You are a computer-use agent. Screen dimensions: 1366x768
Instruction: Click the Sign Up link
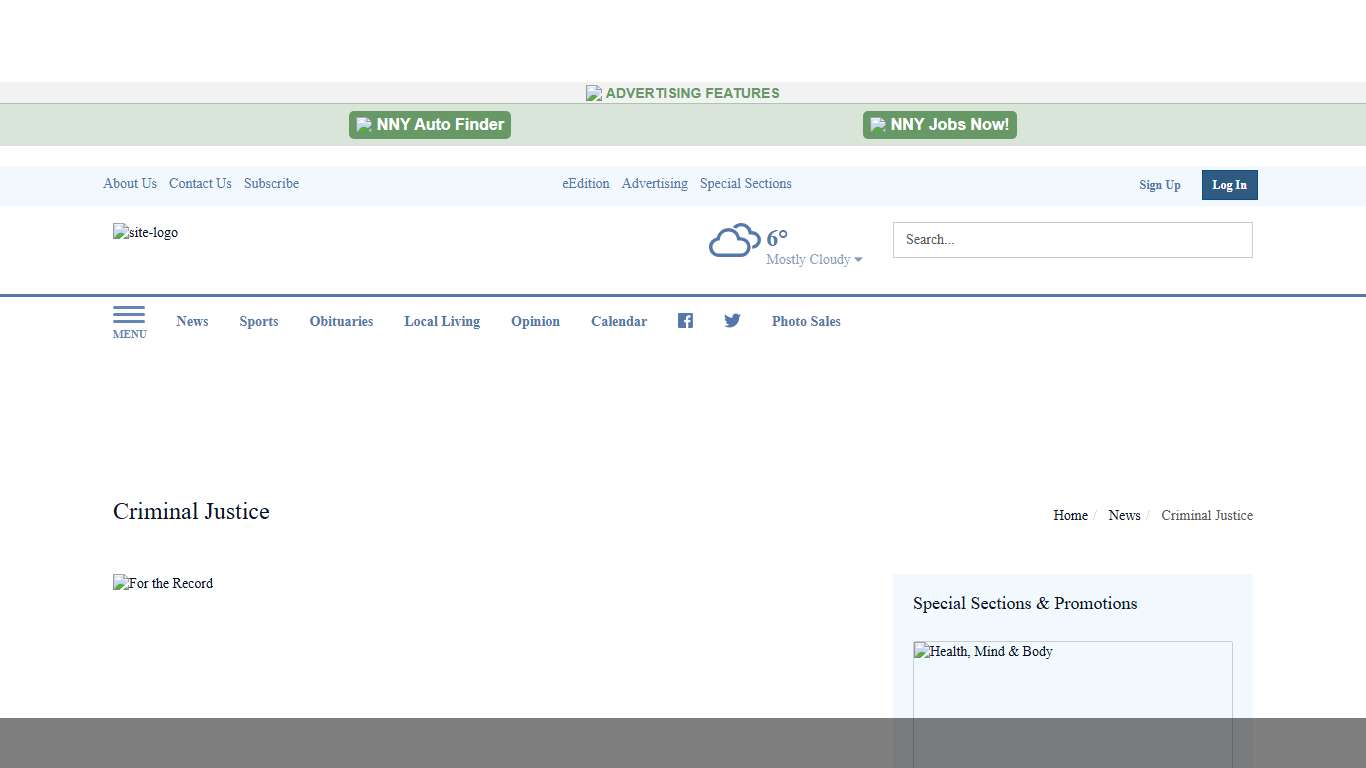click(1160, 185)
